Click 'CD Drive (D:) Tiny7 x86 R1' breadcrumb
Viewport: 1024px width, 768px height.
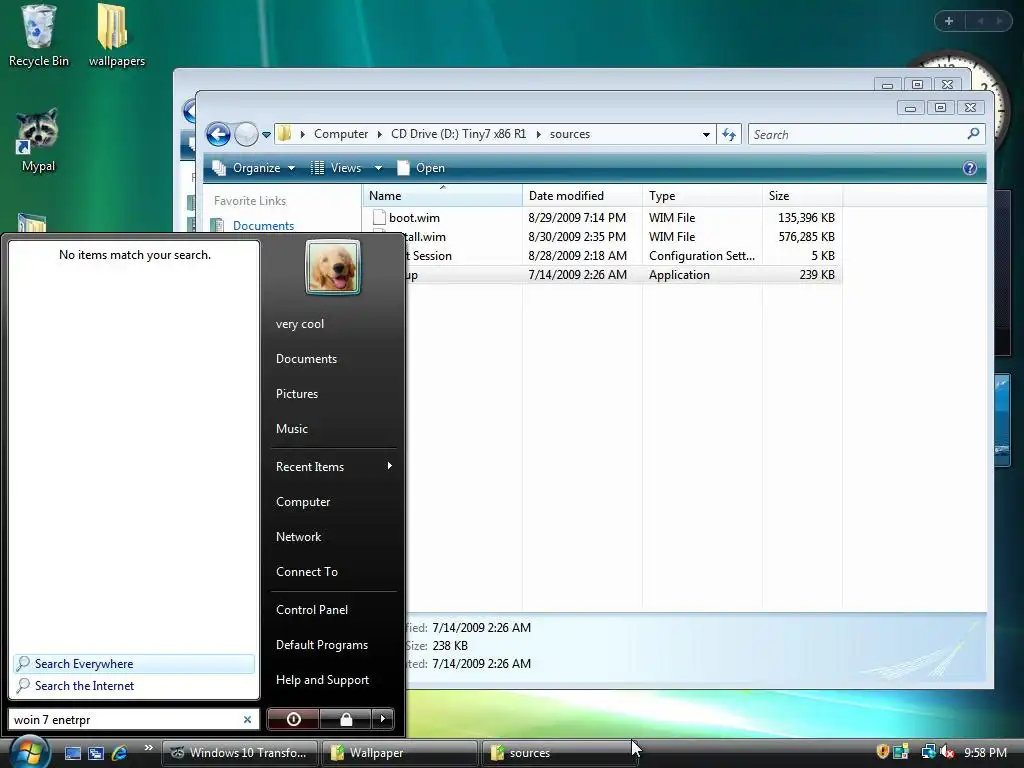tap(458, 134)
